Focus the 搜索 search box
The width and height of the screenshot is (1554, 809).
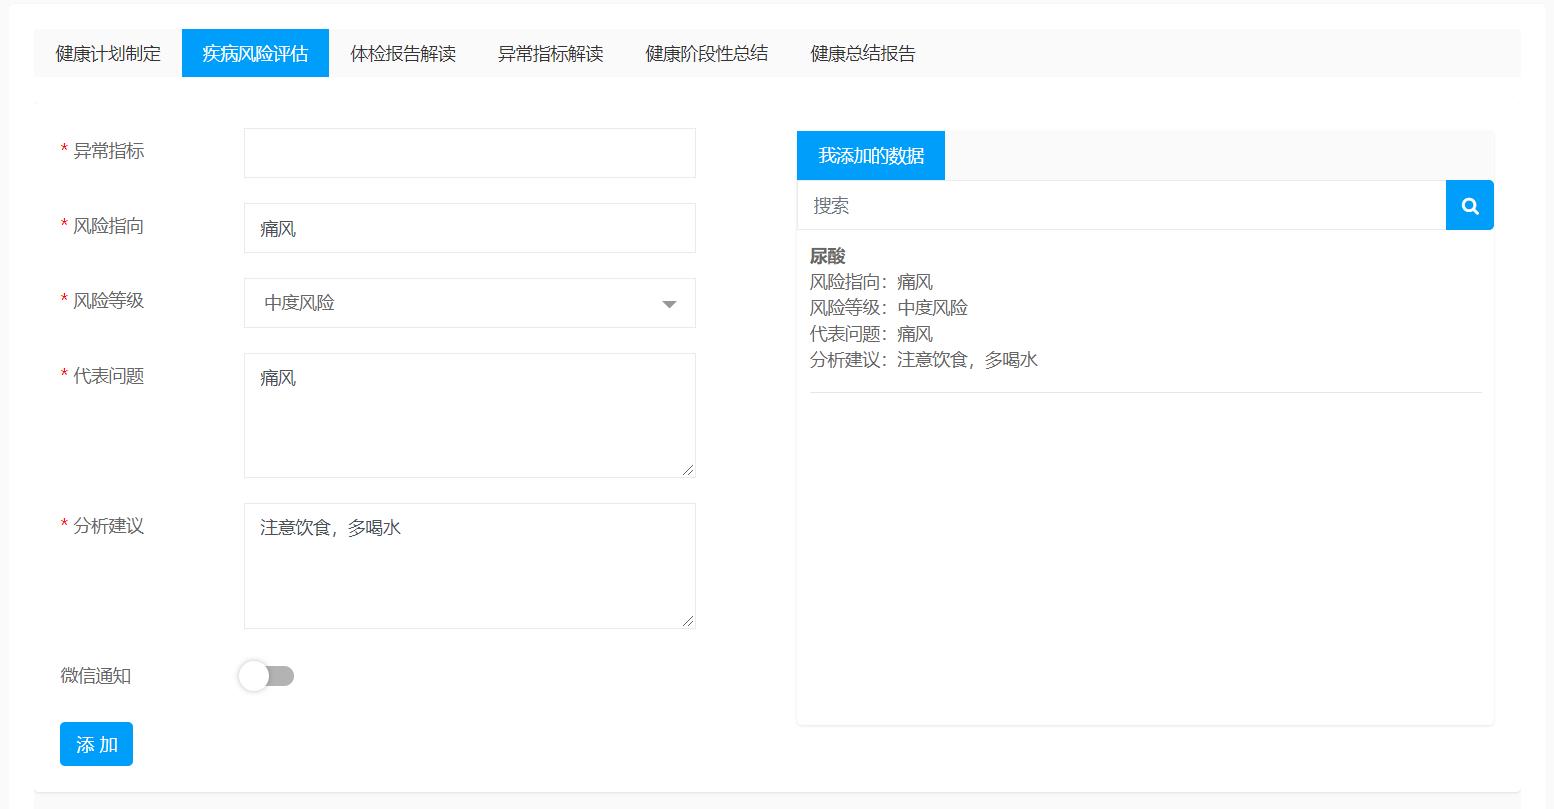coord(1120,205)
